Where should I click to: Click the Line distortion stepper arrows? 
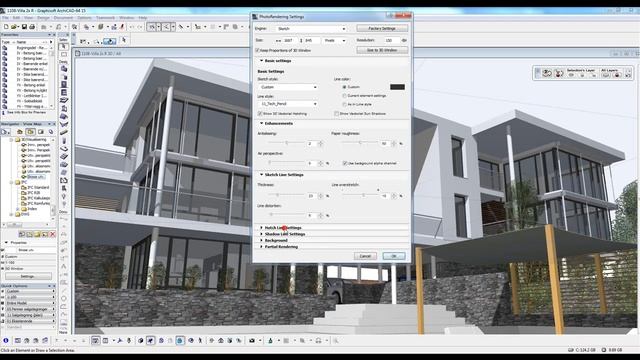(320, 215)
